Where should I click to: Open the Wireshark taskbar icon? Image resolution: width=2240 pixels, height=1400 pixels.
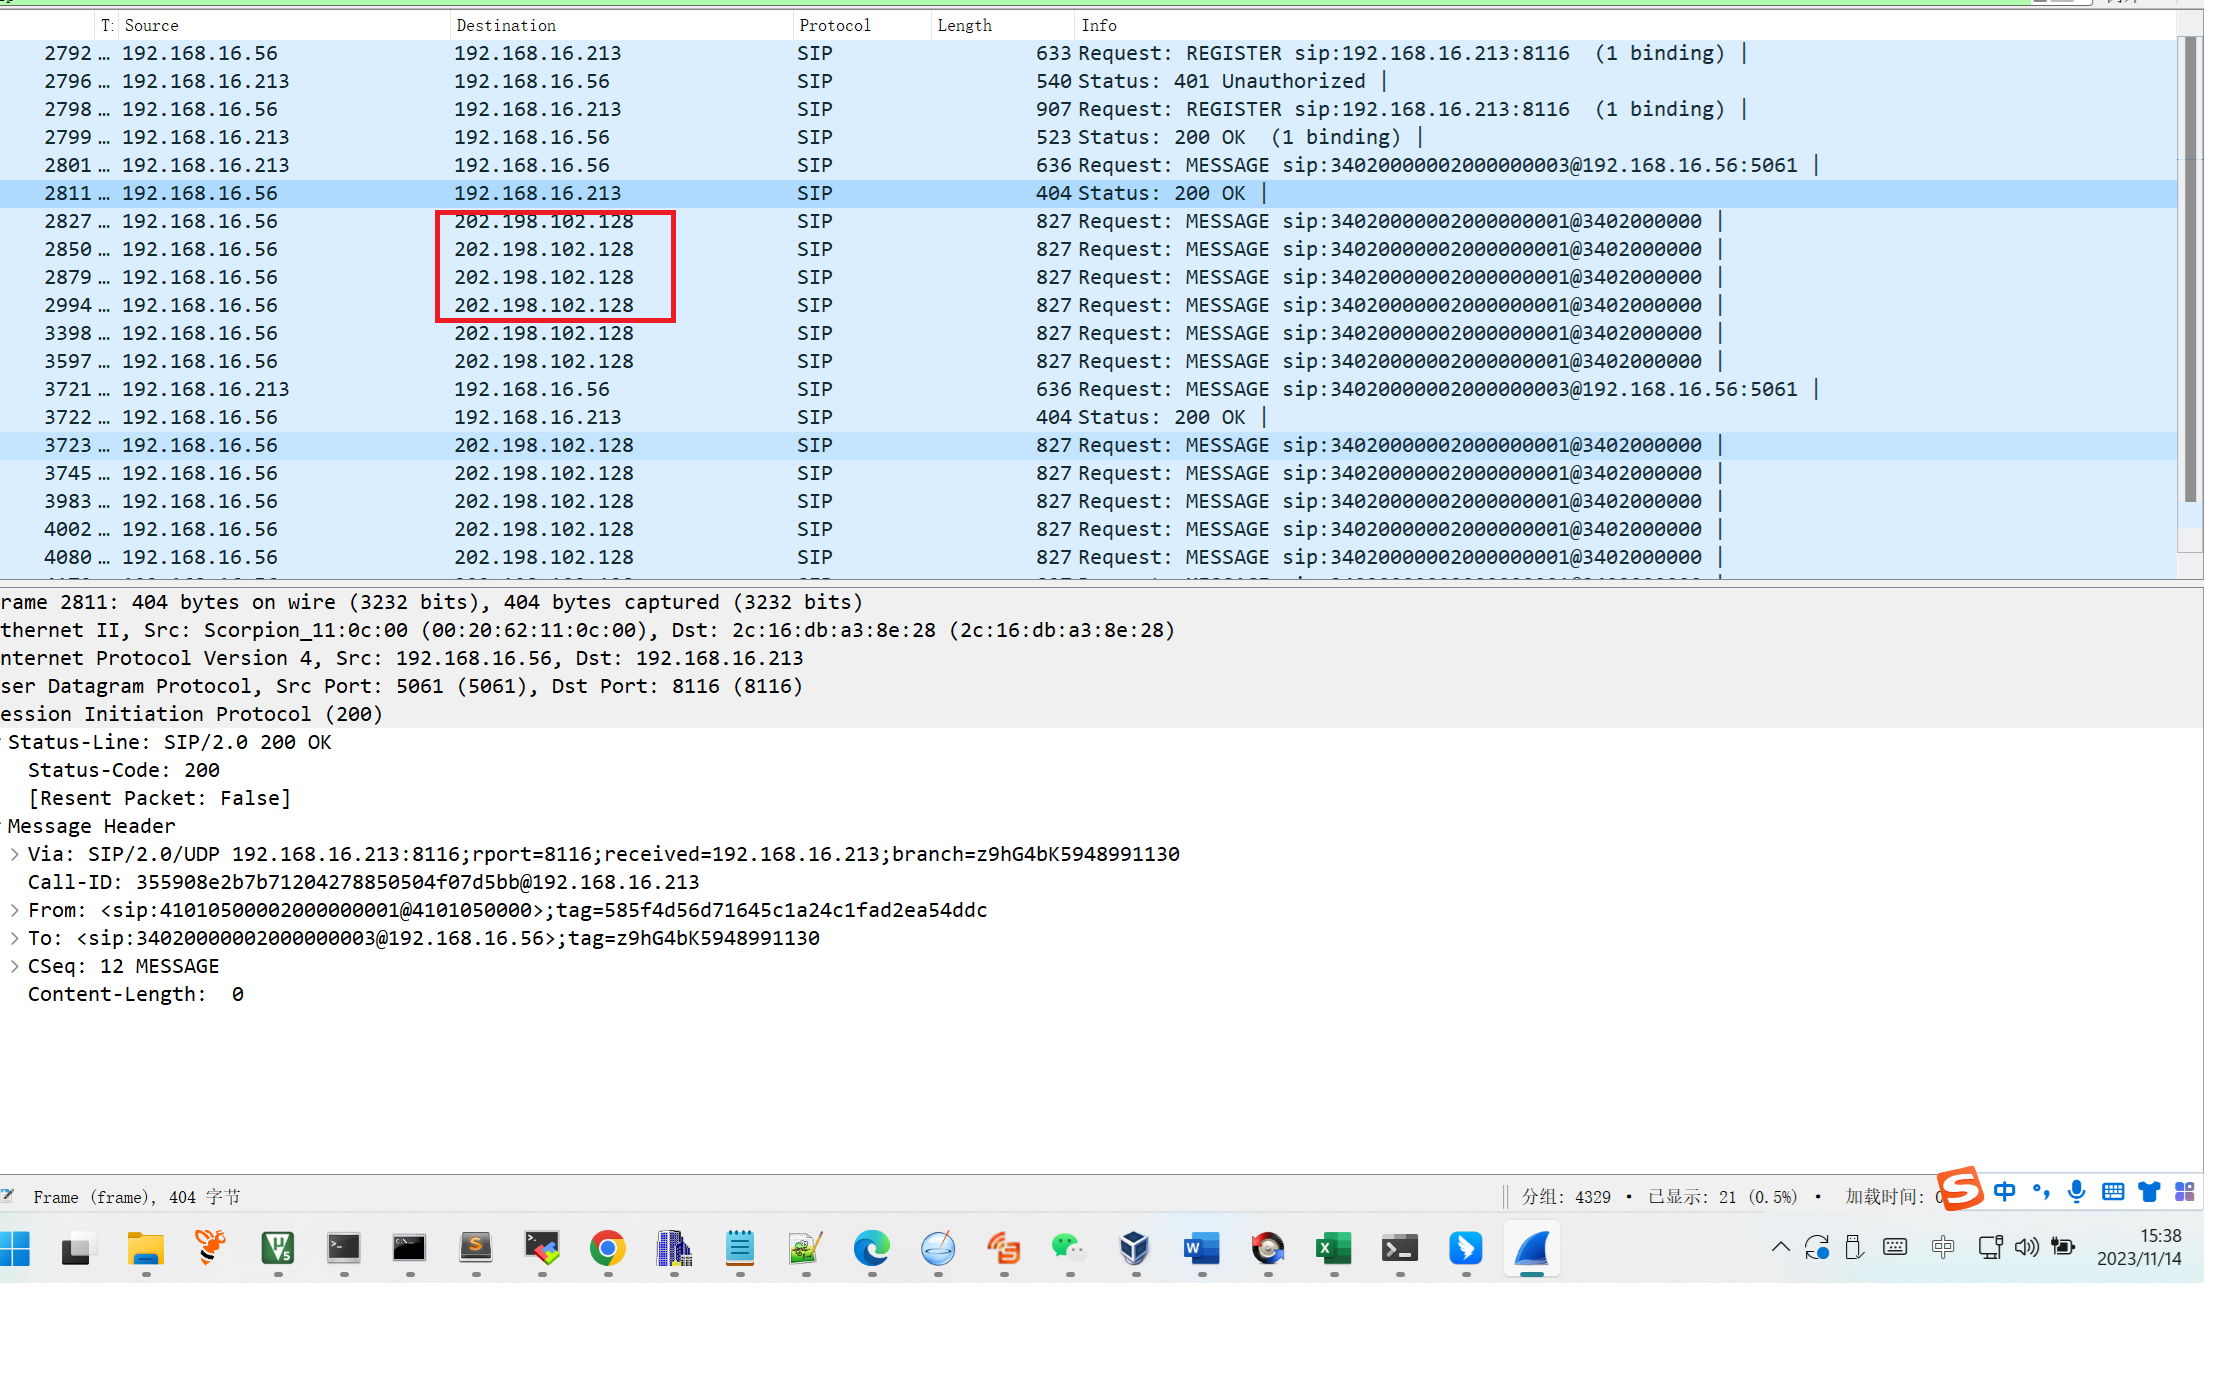[x=1531, y=1248]
